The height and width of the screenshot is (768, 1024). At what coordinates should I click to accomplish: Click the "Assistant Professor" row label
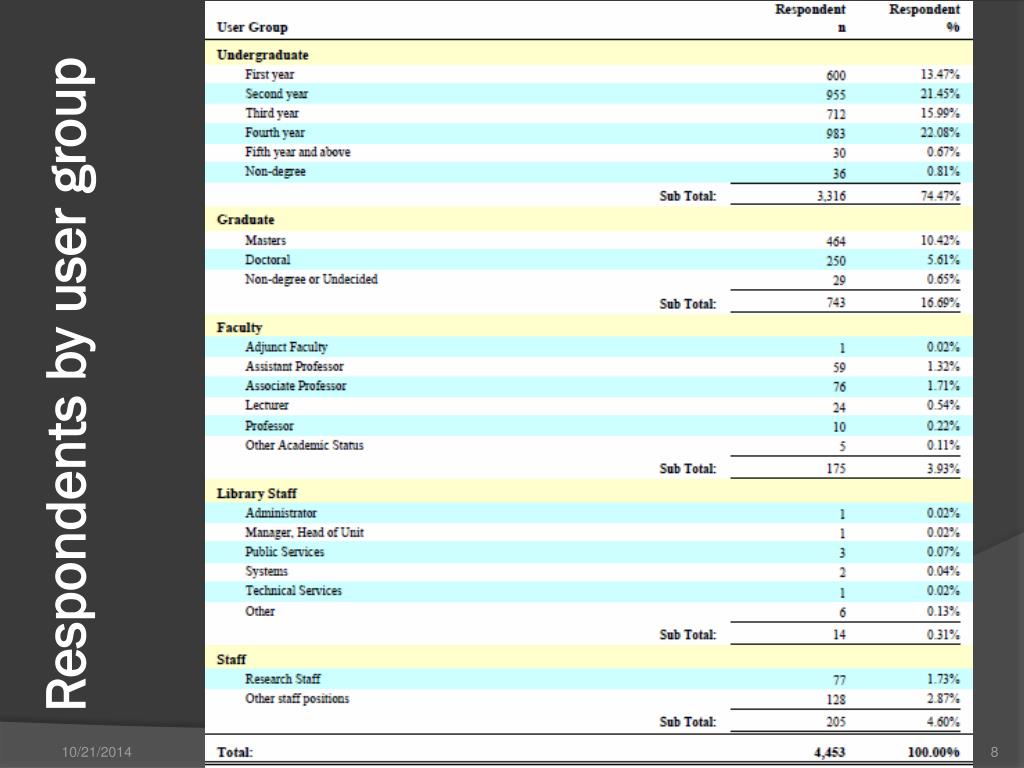[295, 366]
